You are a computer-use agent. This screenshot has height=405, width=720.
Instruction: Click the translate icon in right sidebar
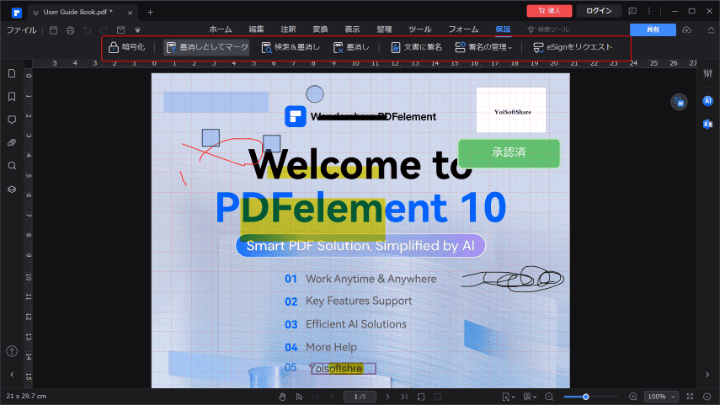708,124
